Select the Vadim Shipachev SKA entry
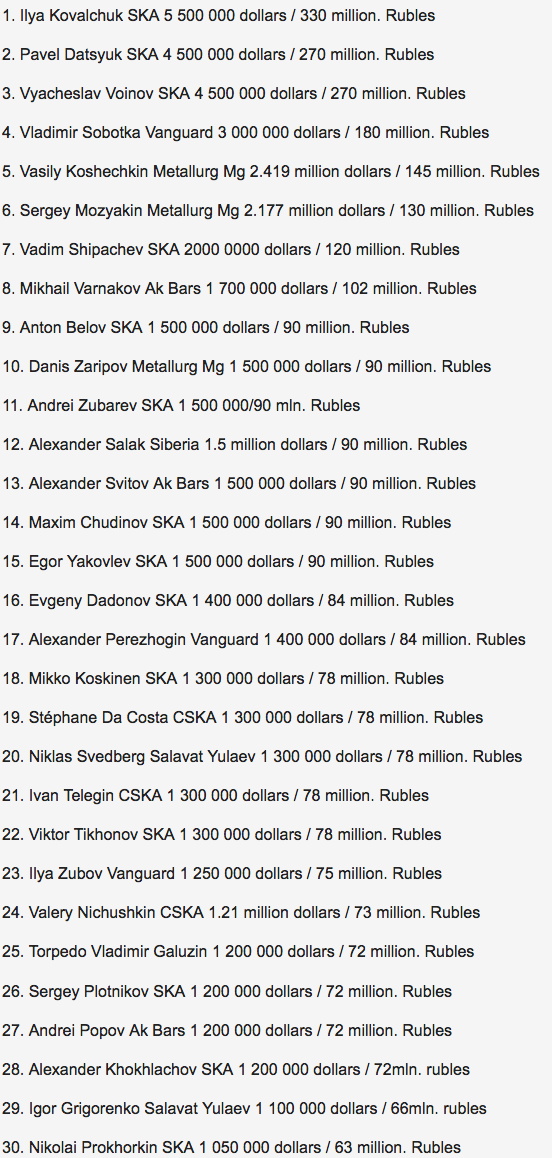 coord(231,250)
